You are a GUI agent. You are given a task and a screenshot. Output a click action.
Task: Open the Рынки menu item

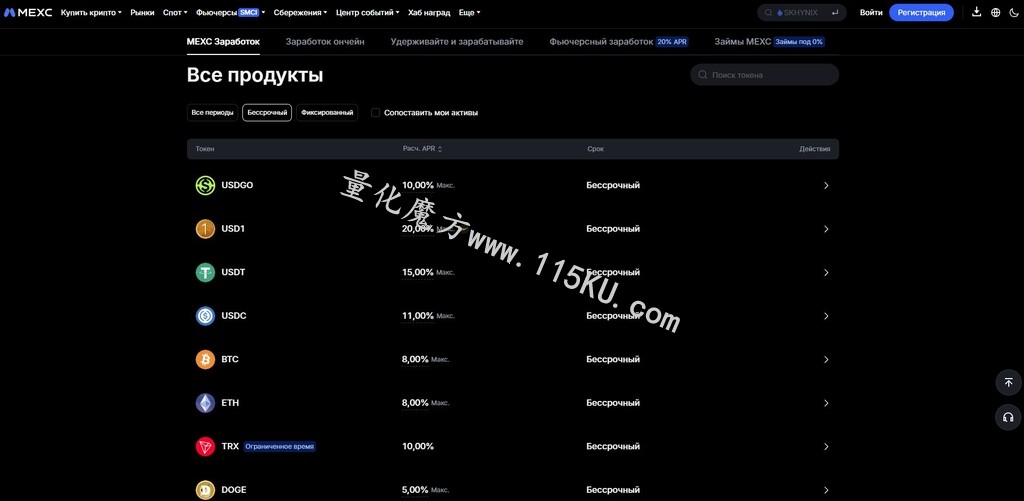pyautogui.click(x=142, y=12)
